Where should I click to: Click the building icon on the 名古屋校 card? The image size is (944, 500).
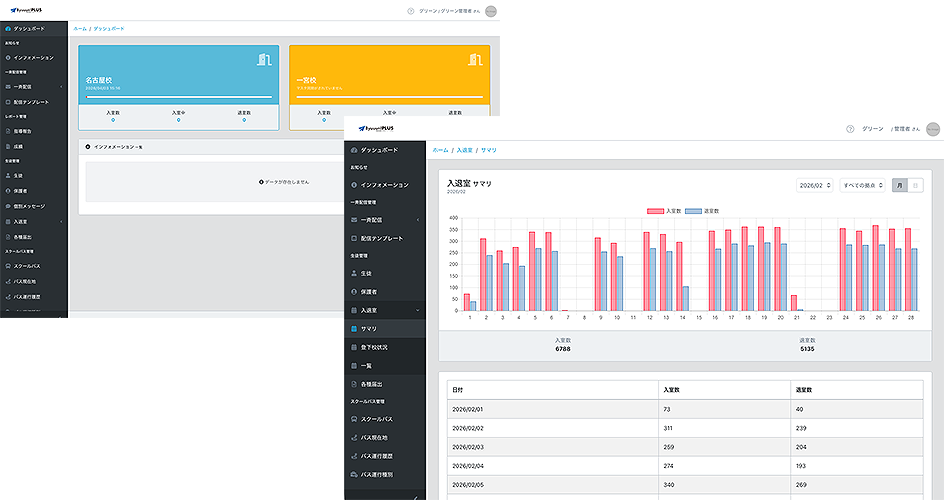pos(264,59)
